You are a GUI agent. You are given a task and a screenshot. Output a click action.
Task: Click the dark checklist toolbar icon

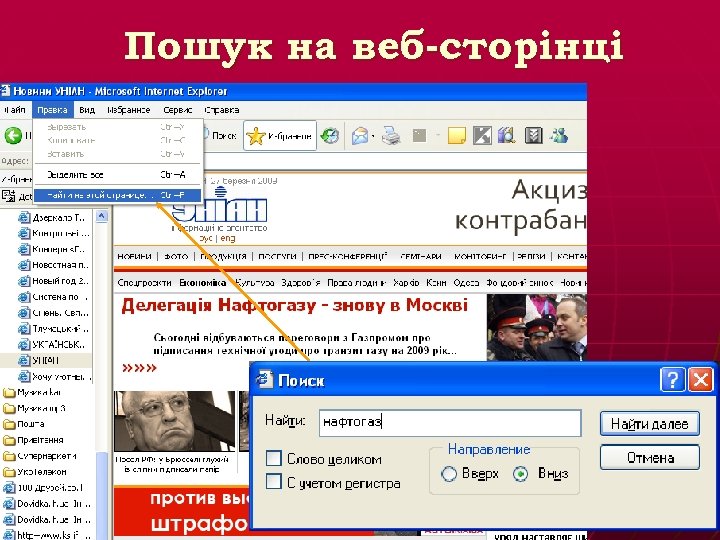[x=534, y=136]
